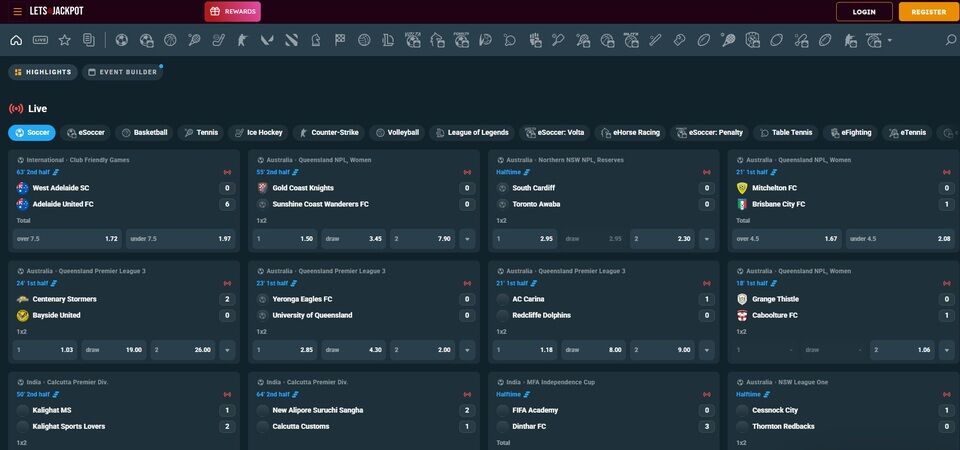Image resolution: width=960 pixels, height=450 pixels.
Task: Select the Counter-Strike soldier icon in top bar
Action: click(x=243, y=40)
